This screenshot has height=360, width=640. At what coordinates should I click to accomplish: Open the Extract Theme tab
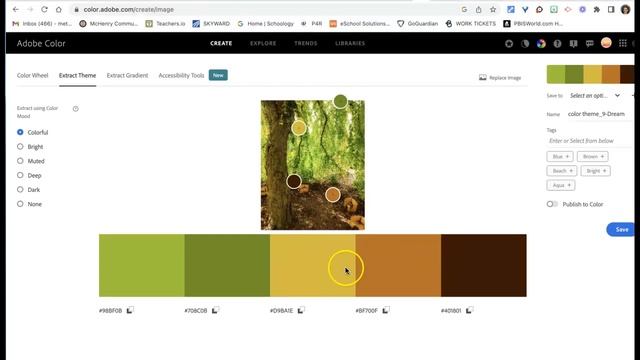tap(77, 76)
